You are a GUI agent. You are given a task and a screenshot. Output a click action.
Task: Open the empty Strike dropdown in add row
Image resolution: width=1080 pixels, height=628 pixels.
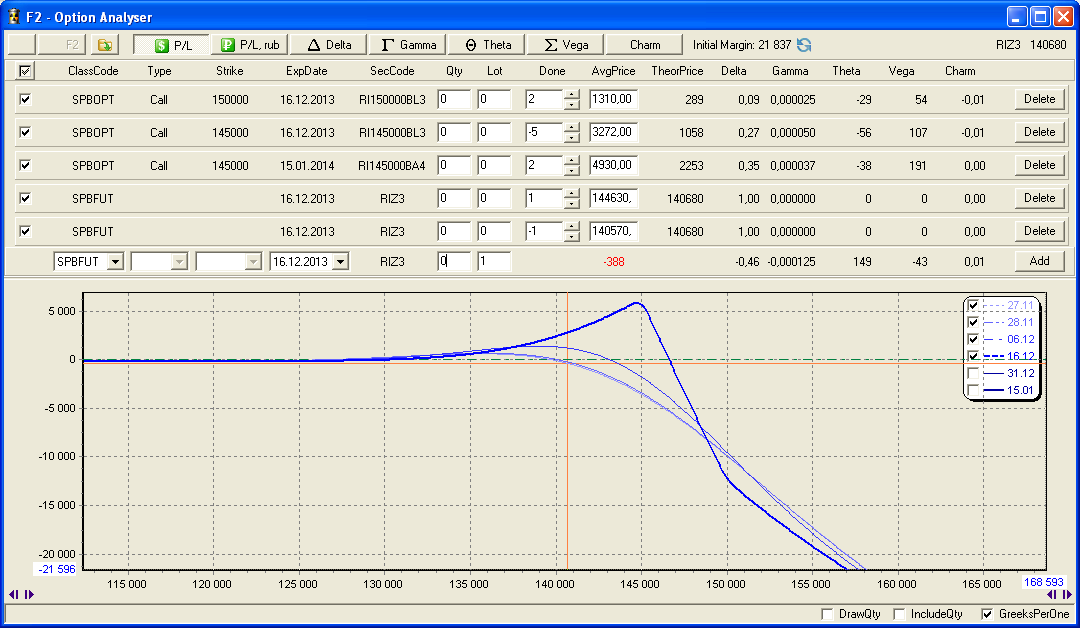pyautogui.click(x=252, y=262)
